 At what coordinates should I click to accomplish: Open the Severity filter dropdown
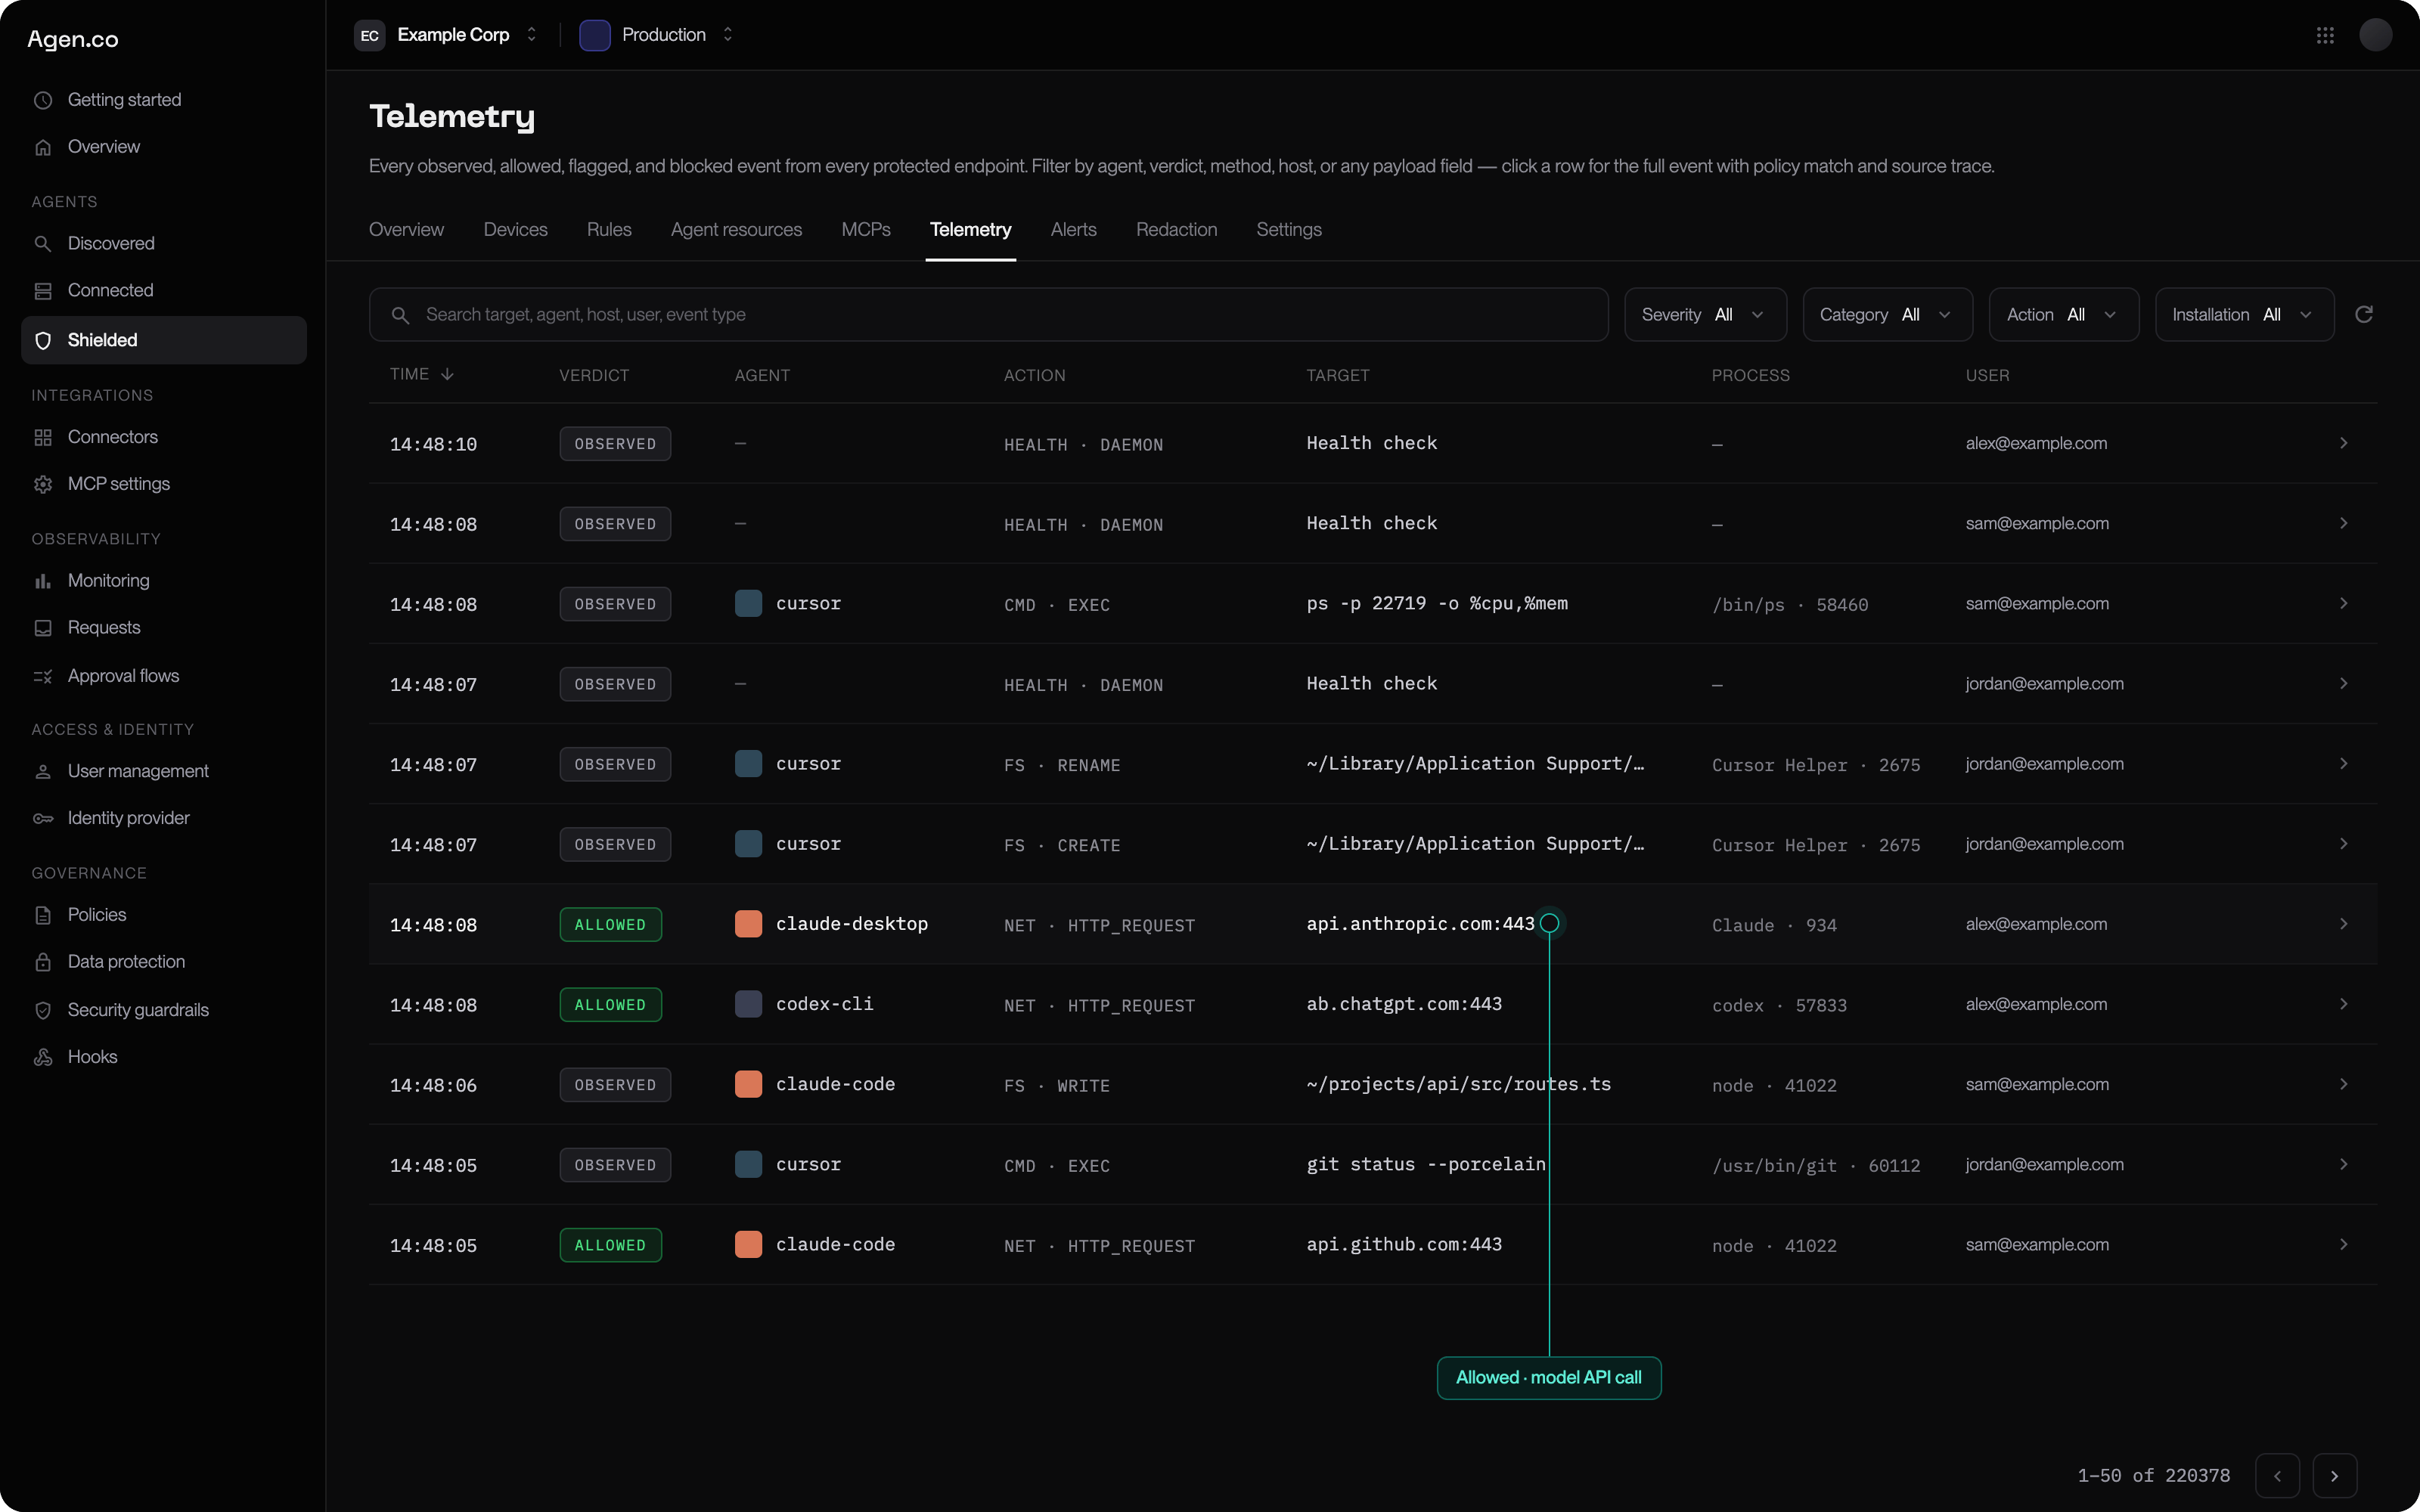tap(1705, 315)
